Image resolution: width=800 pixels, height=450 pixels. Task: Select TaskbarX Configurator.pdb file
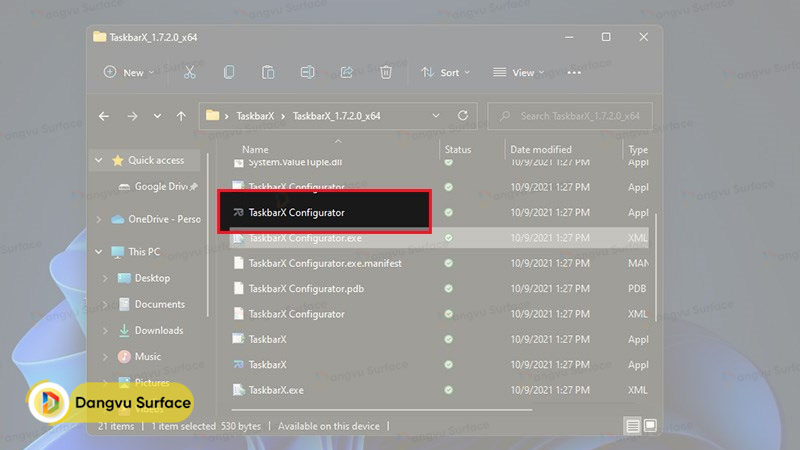pos(439,289)
